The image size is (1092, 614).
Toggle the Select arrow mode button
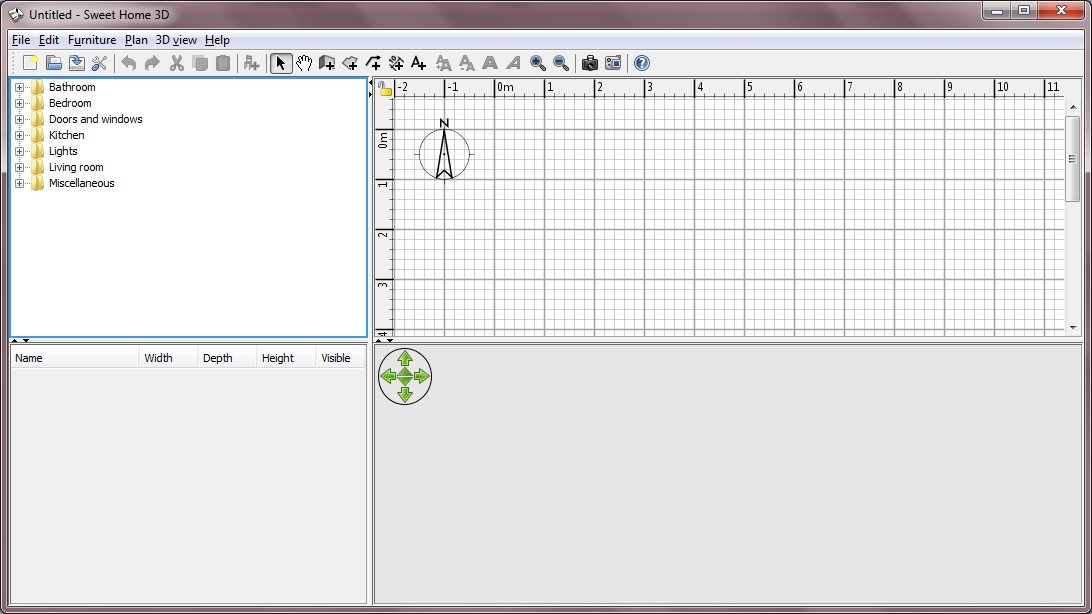click(x=280, y=63)
